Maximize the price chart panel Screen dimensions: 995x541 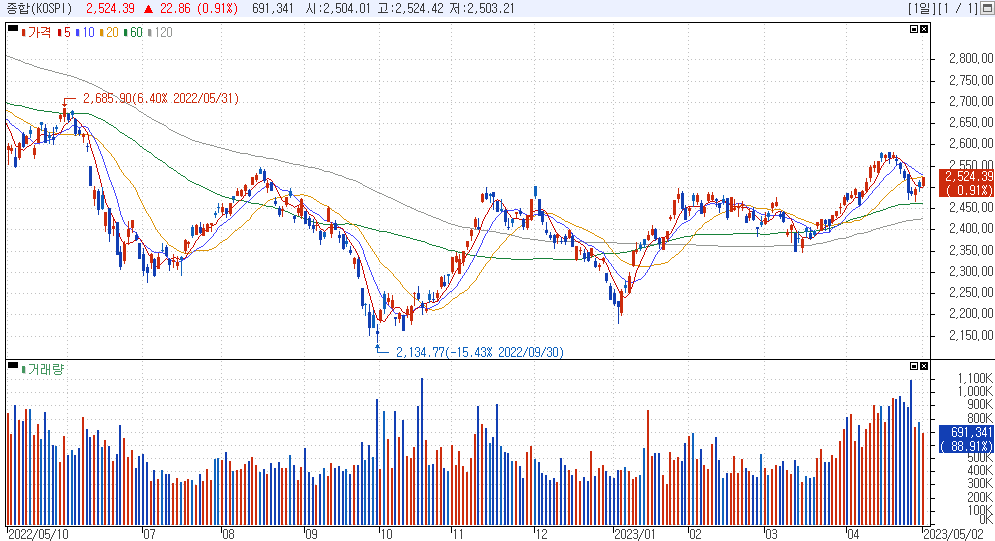[914, 29]
